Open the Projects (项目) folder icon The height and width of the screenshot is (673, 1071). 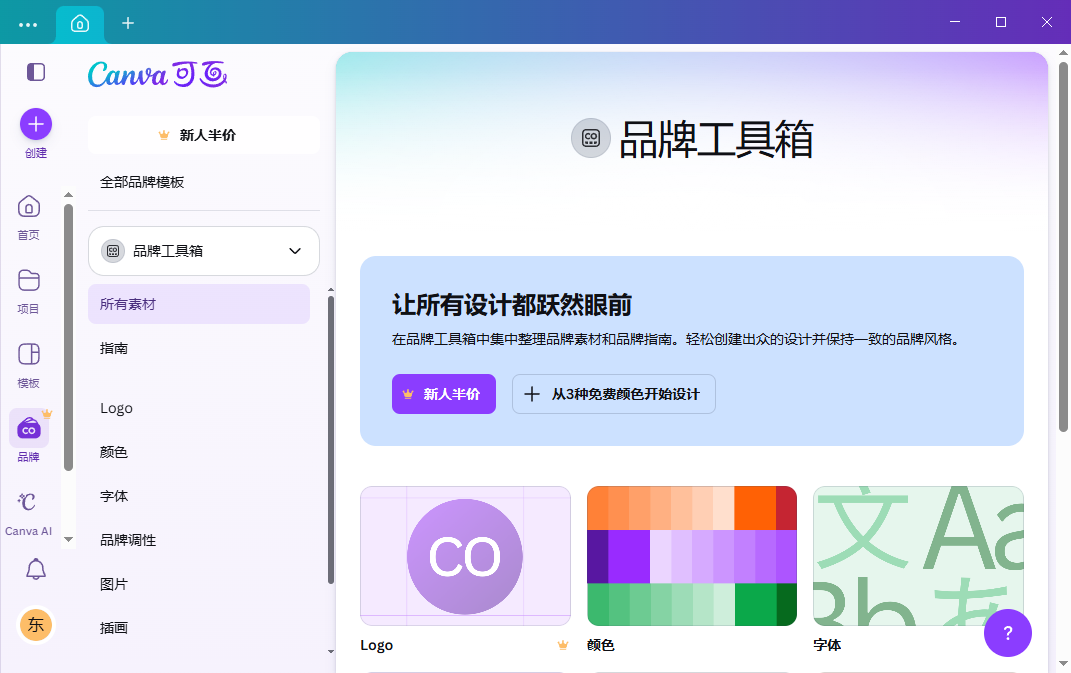pos(29,280)
